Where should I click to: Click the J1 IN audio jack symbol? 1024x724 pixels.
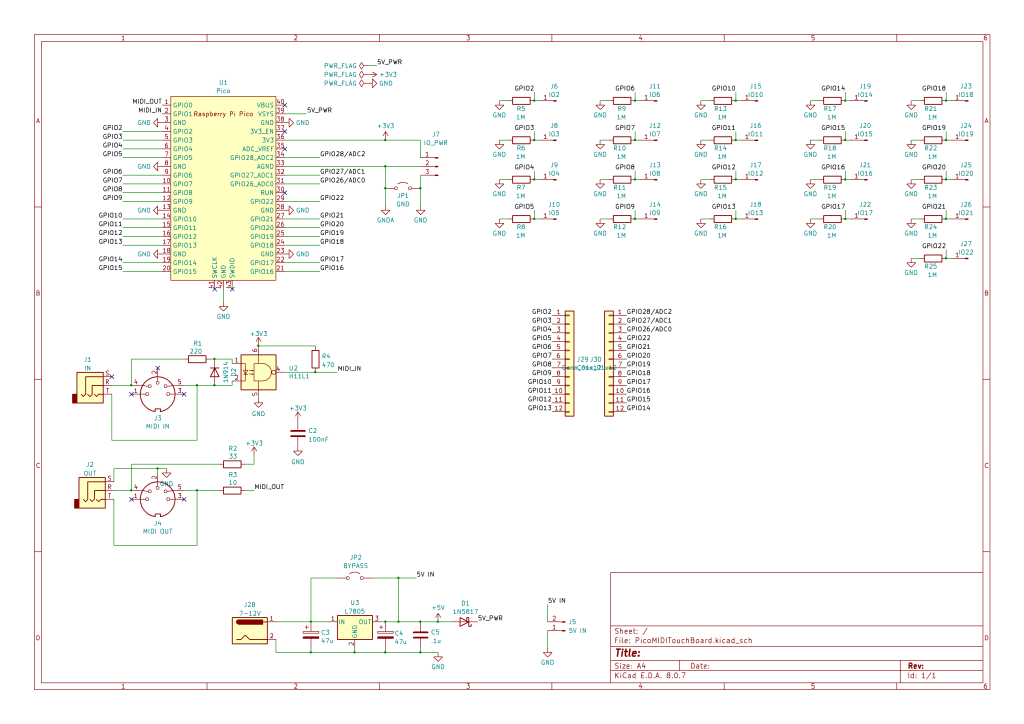coord(90,388)
